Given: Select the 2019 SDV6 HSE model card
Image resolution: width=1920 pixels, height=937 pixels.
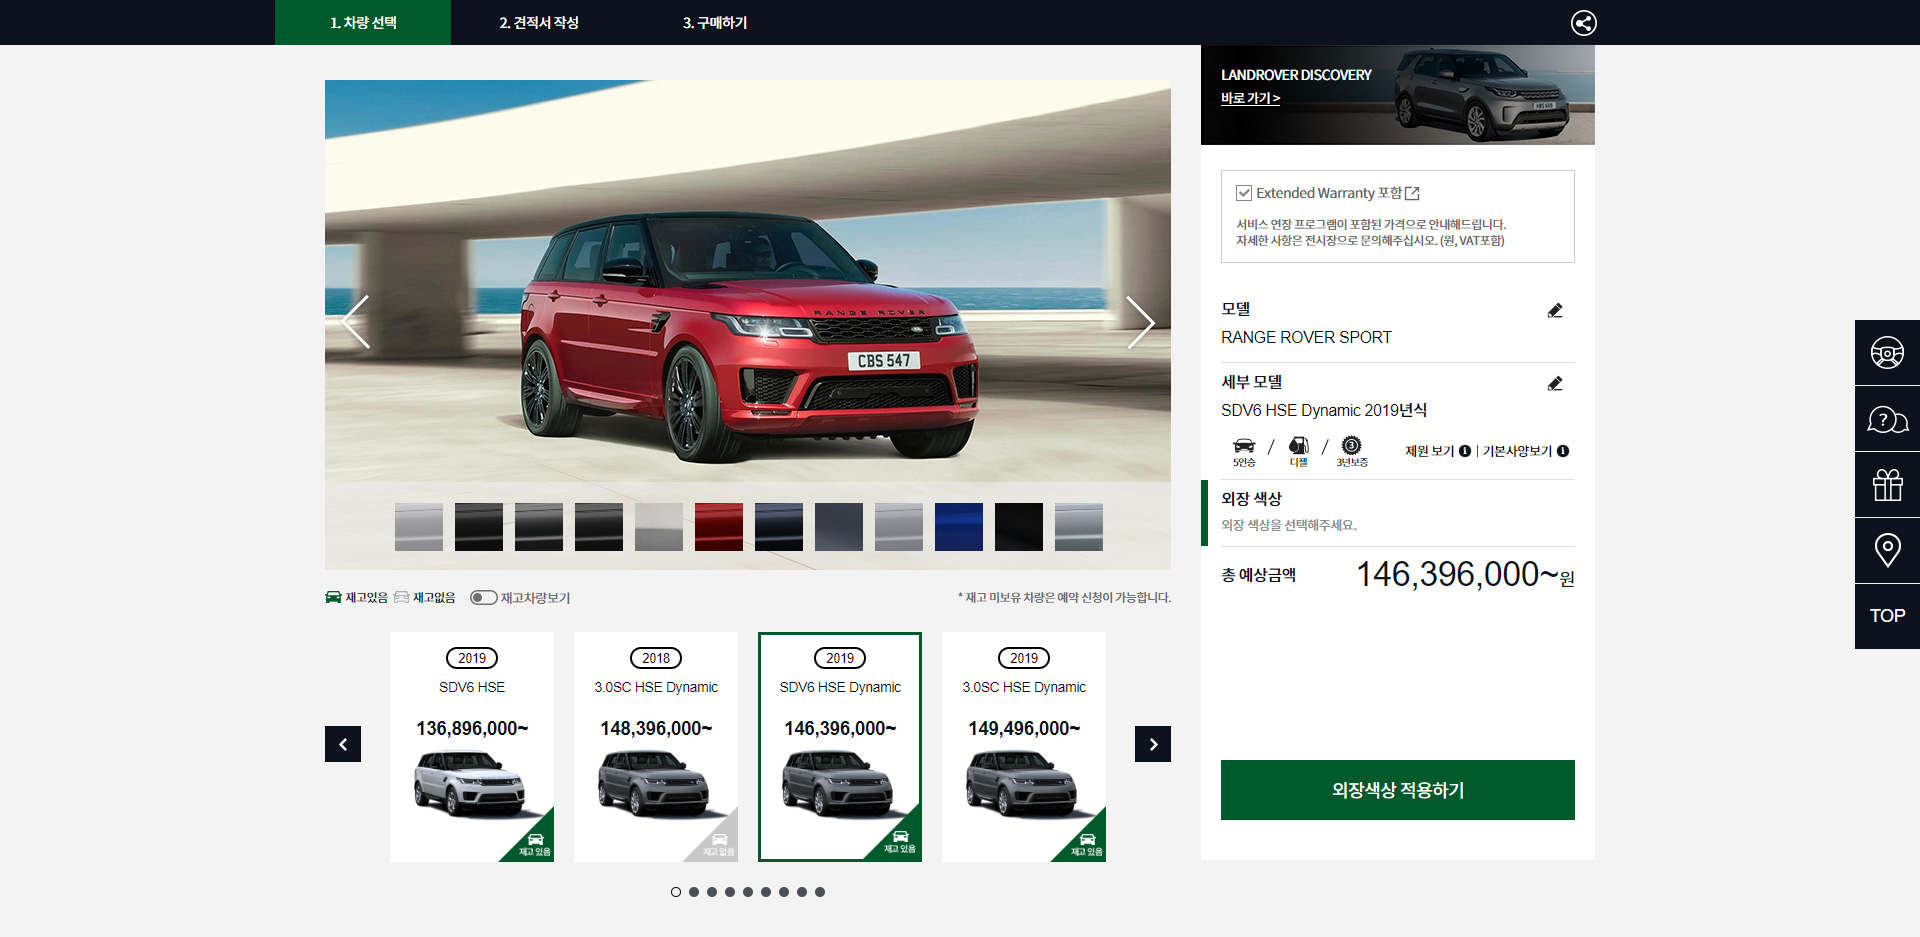Looking at the screenshot, I should tap(472, 747).
